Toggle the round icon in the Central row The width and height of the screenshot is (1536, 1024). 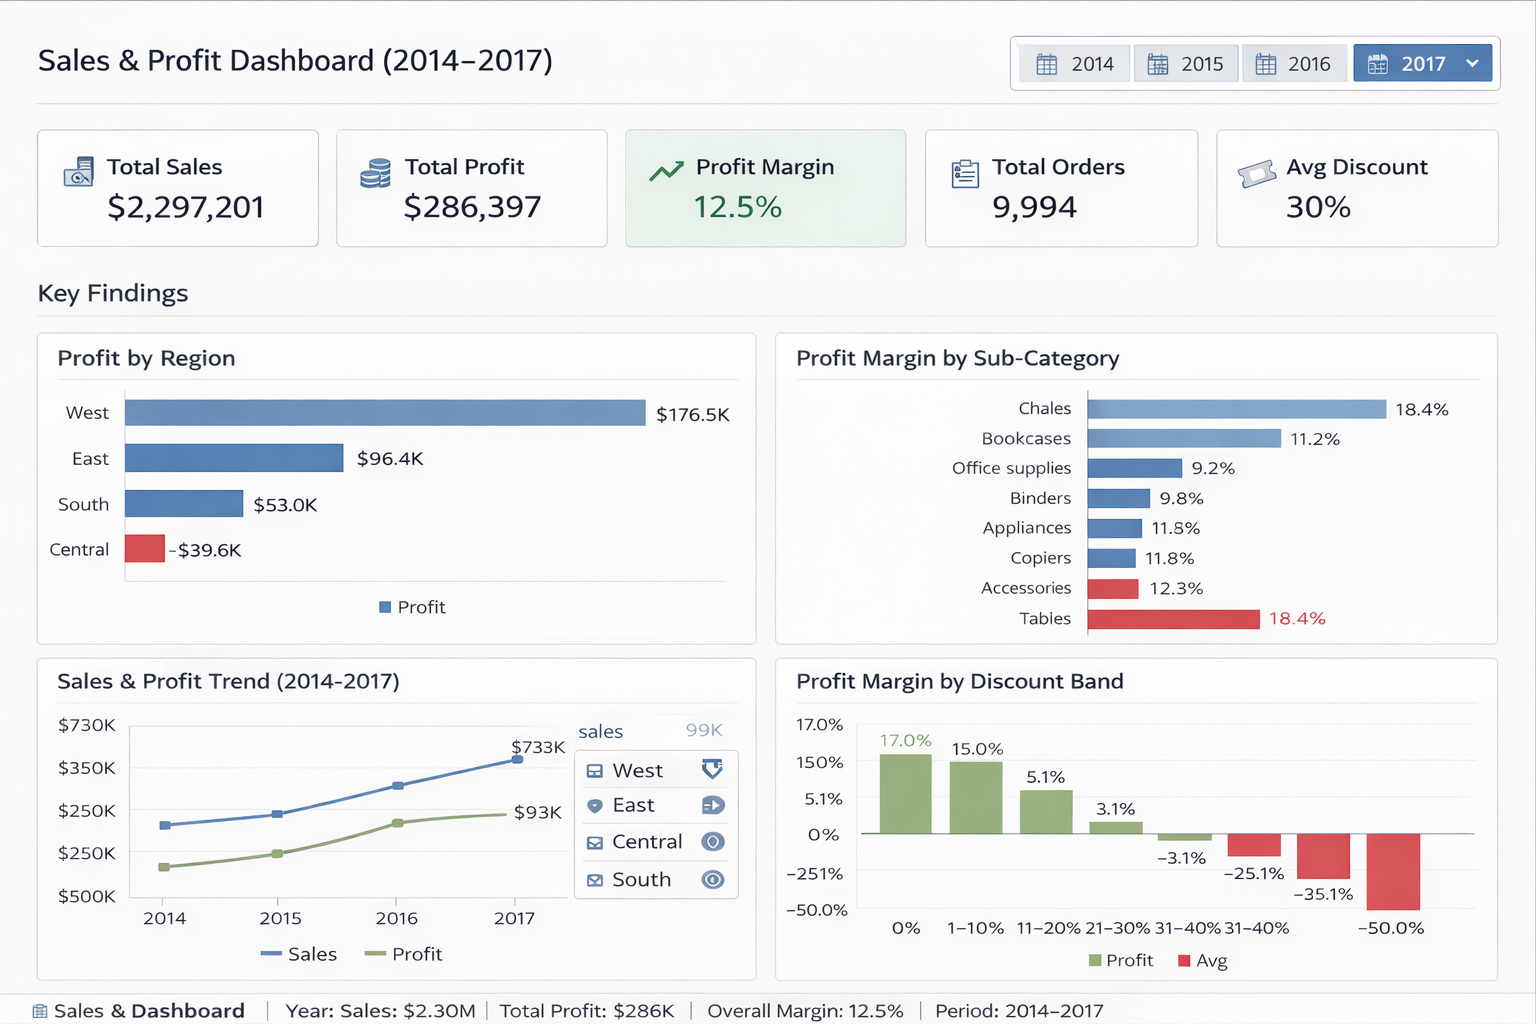pyautogui.click(x=713, y=842)
